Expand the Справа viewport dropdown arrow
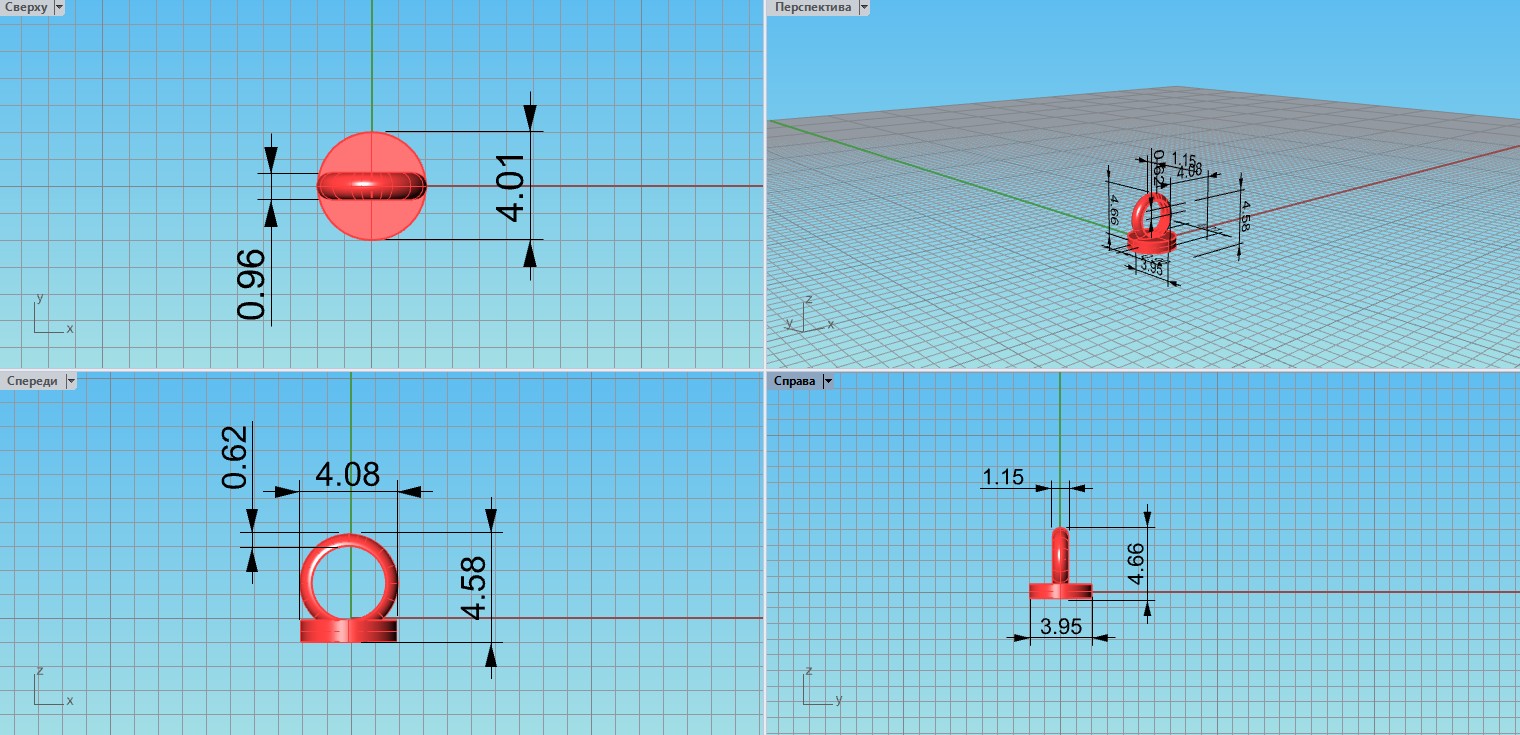The image size is (1520, 735). pos(828,381)
